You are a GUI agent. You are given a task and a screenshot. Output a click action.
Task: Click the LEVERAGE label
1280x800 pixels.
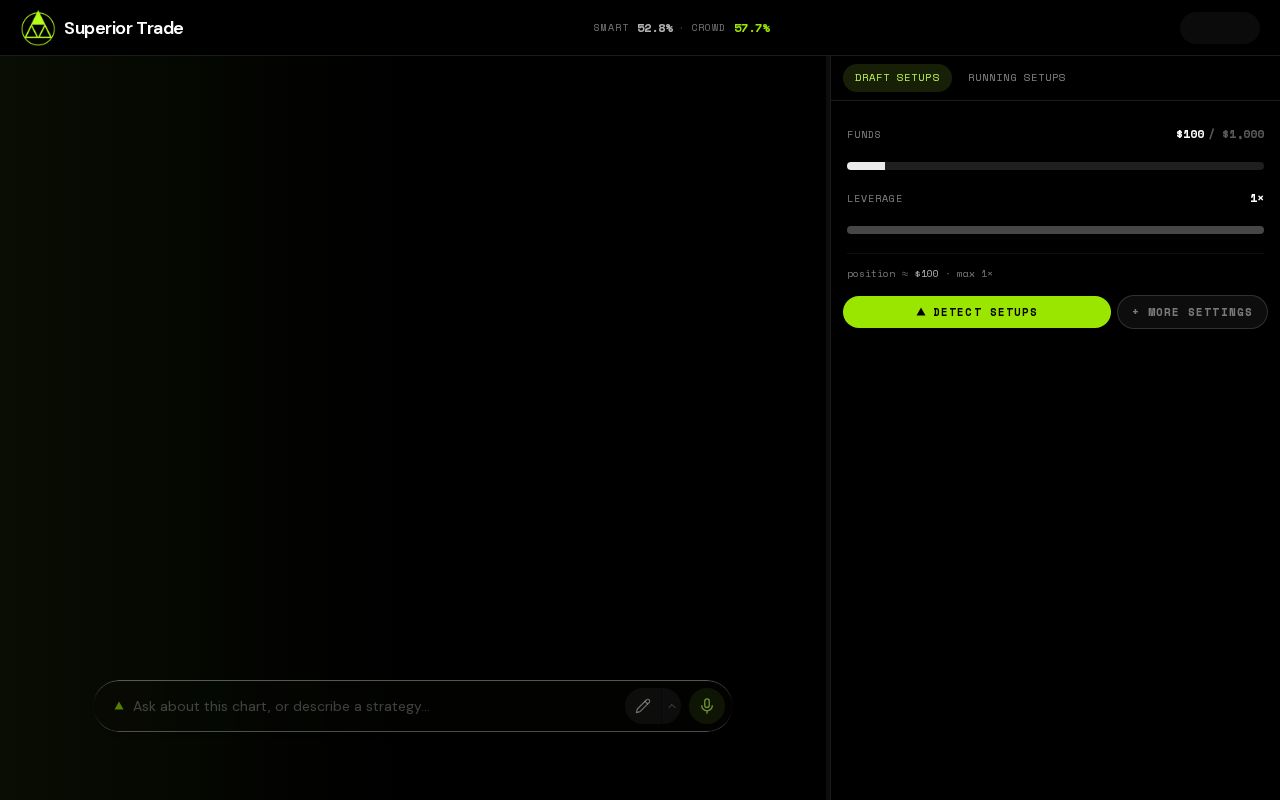tap(875, 199)
